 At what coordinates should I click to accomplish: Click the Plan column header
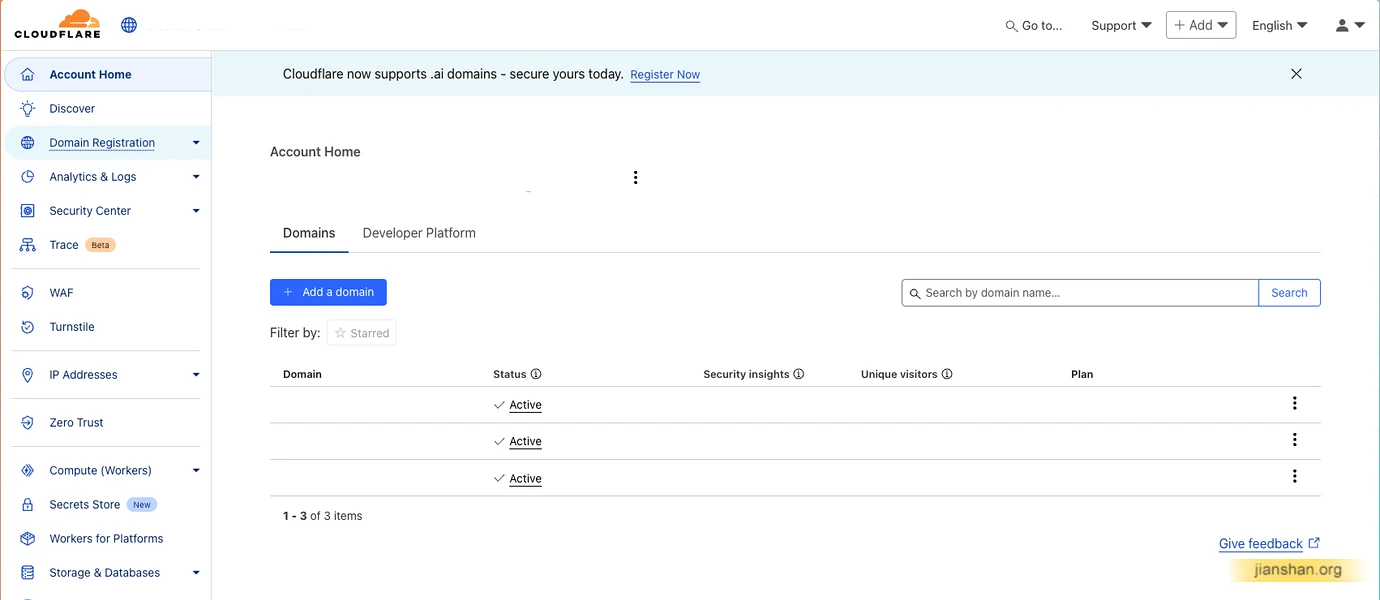point(1082,374)
